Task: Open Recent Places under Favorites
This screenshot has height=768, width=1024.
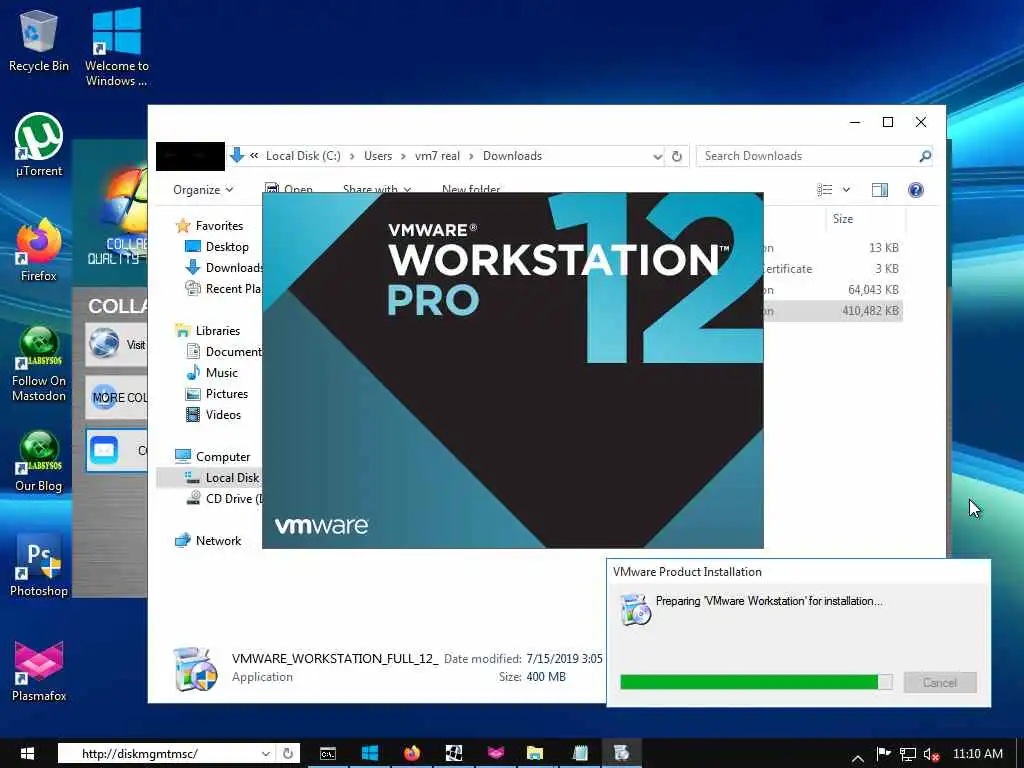Action: (223, 289)
